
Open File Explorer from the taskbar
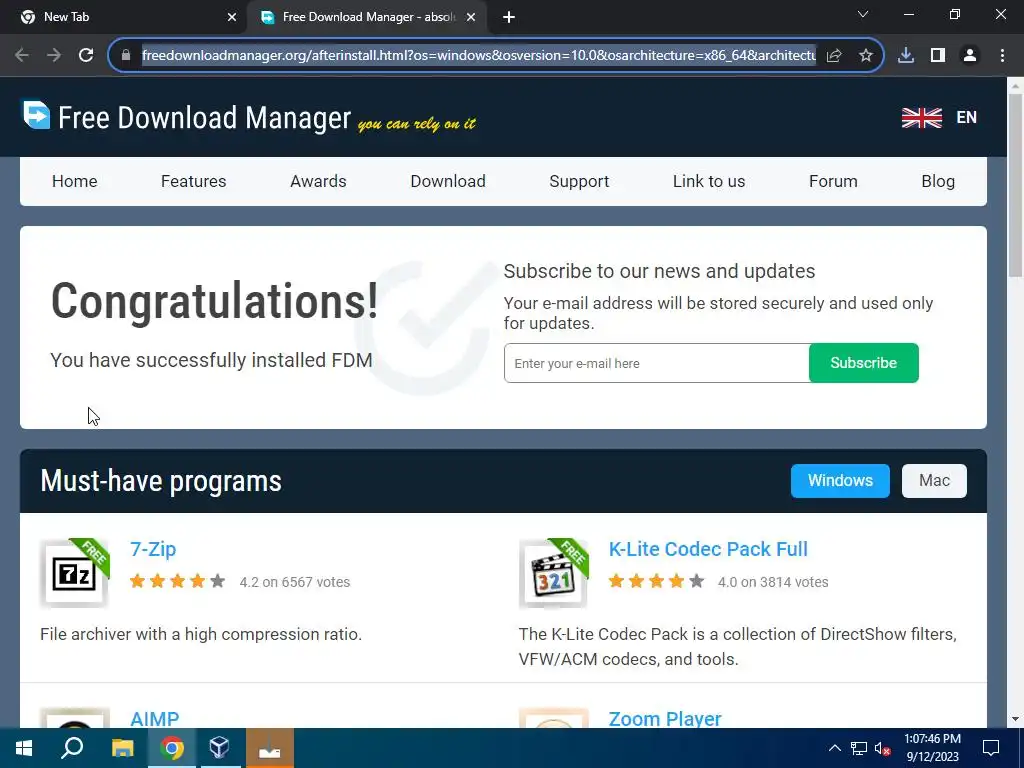pos(123,748)
